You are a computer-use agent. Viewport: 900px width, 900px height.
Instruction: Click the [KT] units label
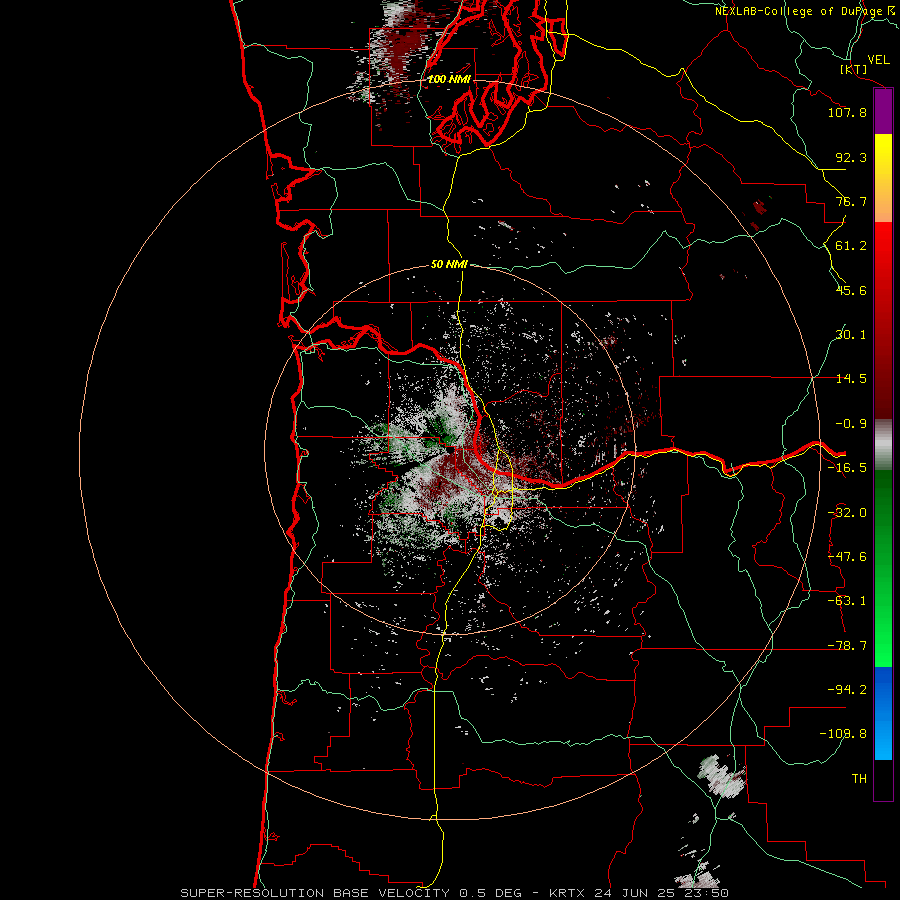coord(854,69)
